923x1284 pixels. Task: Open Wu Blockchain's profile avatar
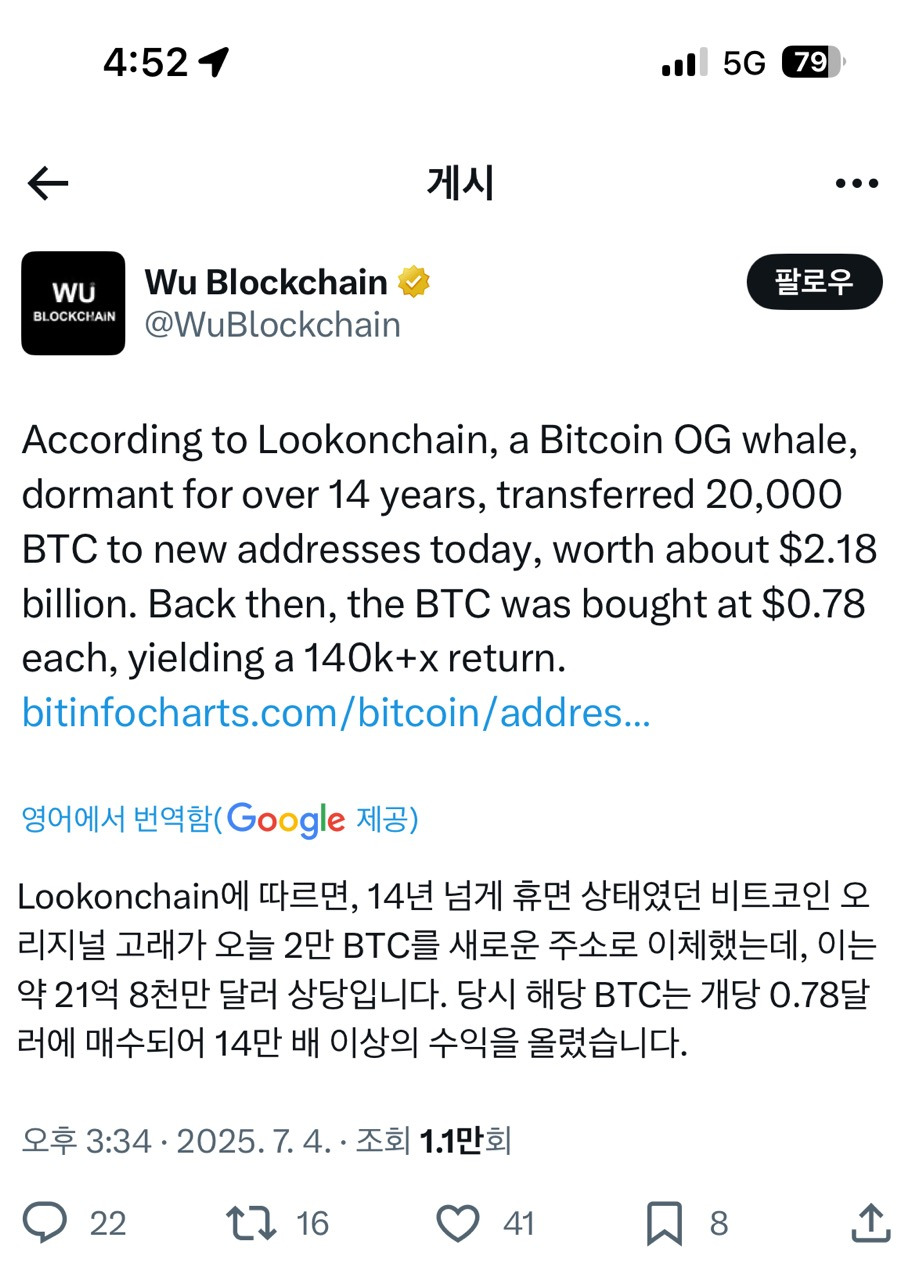pyautogui.click(x=72, y=302)
